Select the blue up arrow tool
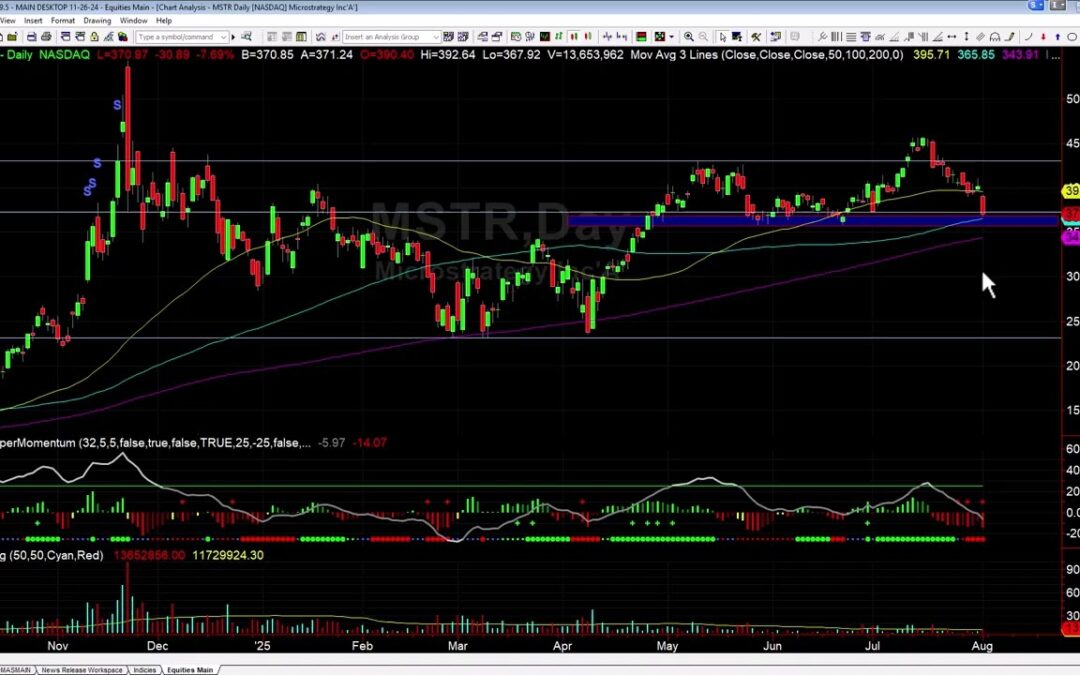The height and width of the screenshot is (675, 1080). [1057, 37]
